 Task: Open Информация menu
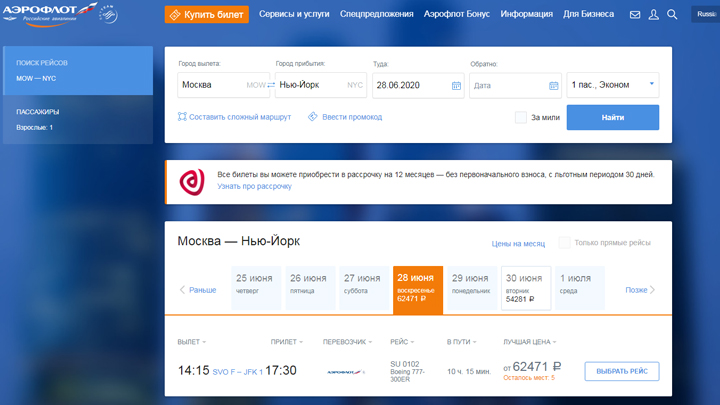[x=527, y=14]
